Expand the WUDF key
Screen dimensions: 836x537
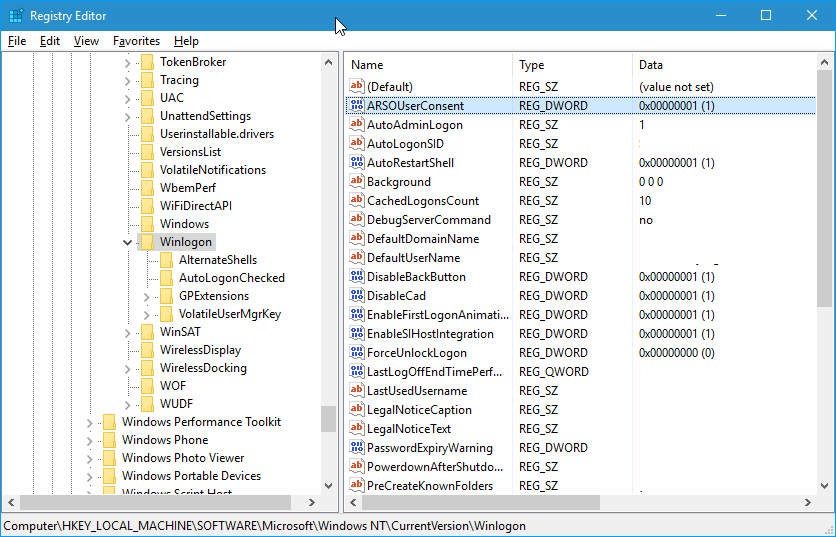(x=127, y=405)
